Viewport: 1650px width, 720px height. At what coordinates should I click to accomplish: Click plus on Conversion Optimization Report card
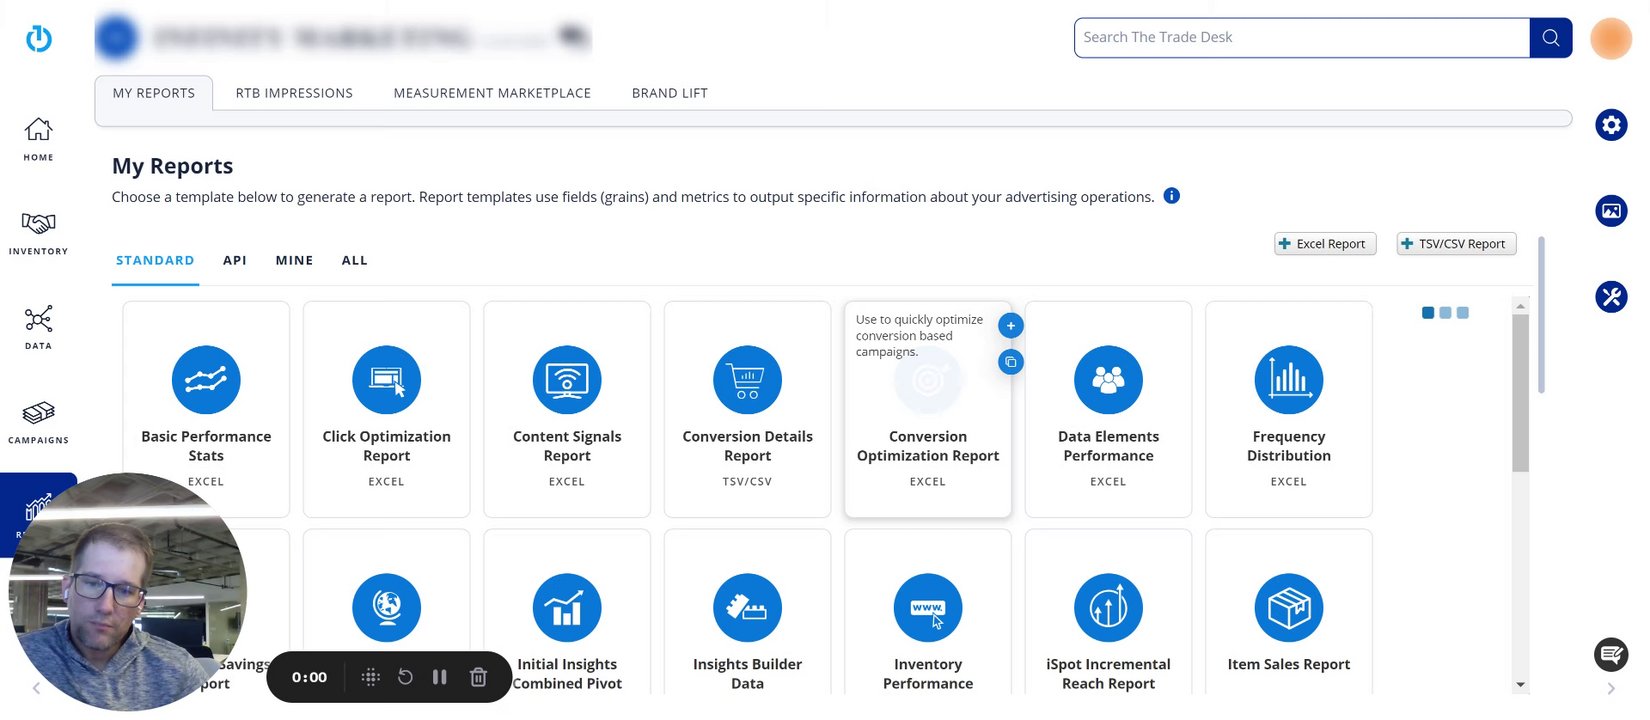pos(1011,326)
